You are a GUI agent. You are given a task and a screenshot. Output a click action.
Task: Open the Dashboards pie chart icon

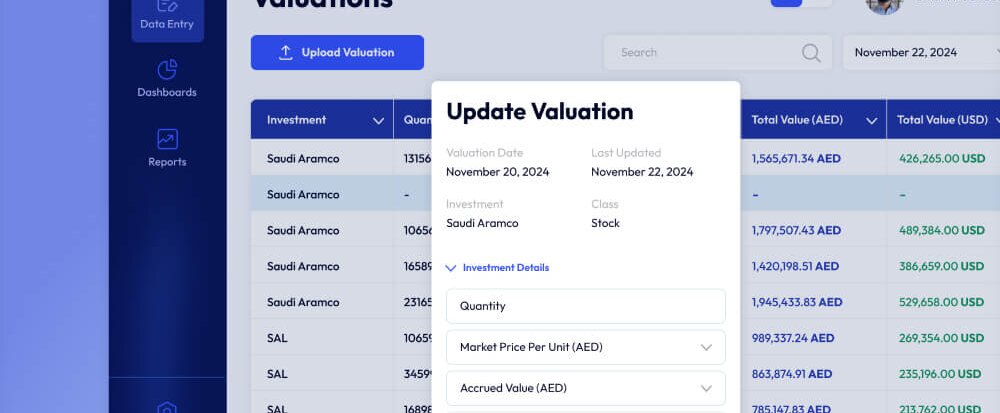[x=167, y=70]
